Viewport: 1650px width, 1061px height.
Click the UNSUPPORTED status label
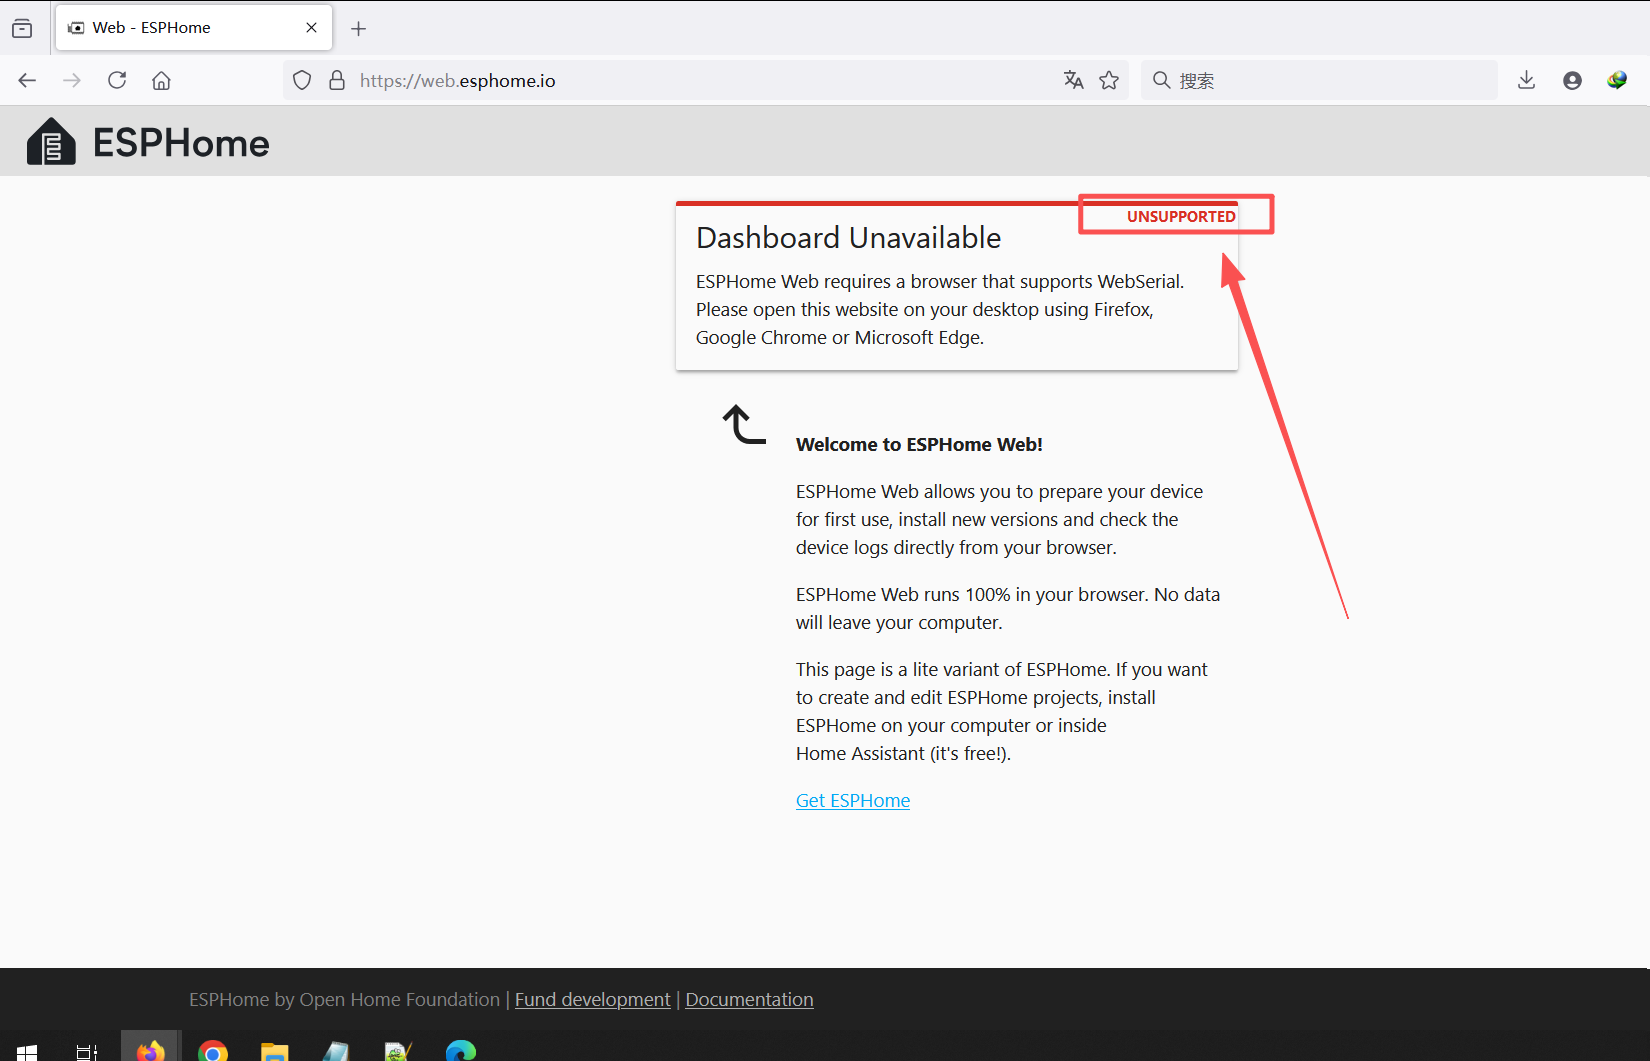(x=1181, y=217)
